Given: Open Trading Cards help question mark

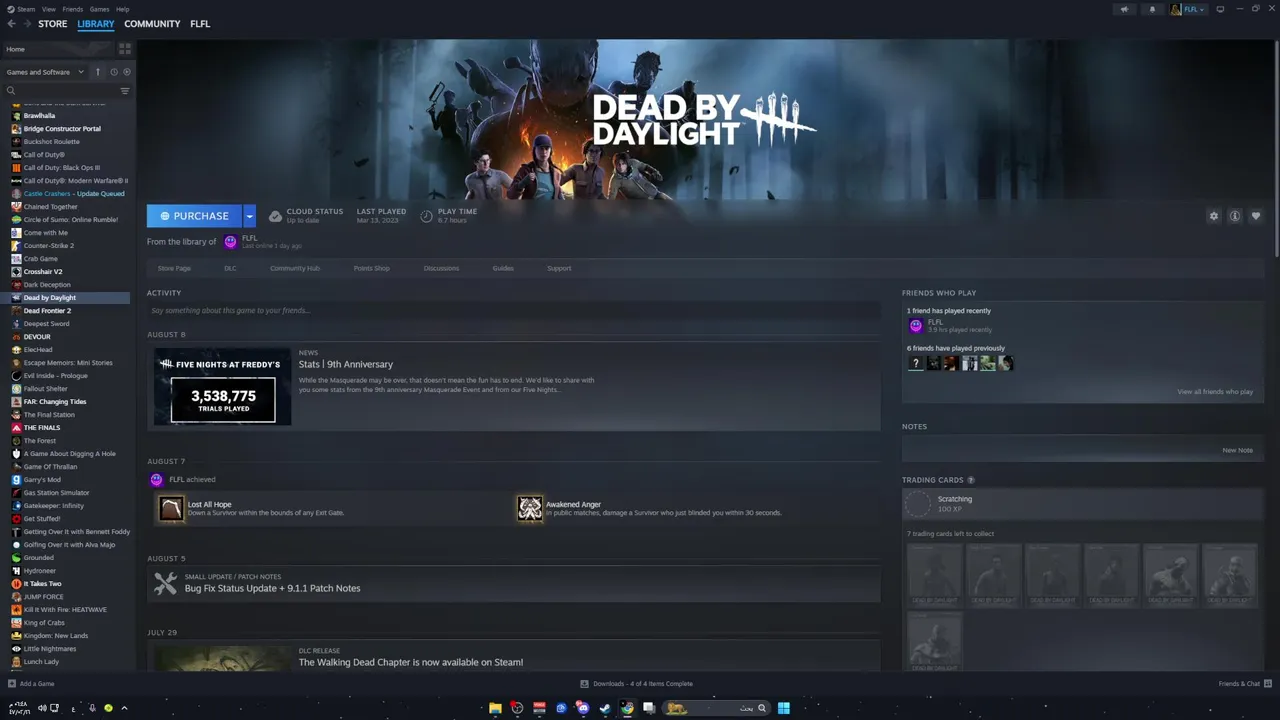Looking at the screenshot, I should (x=971, y=480).
